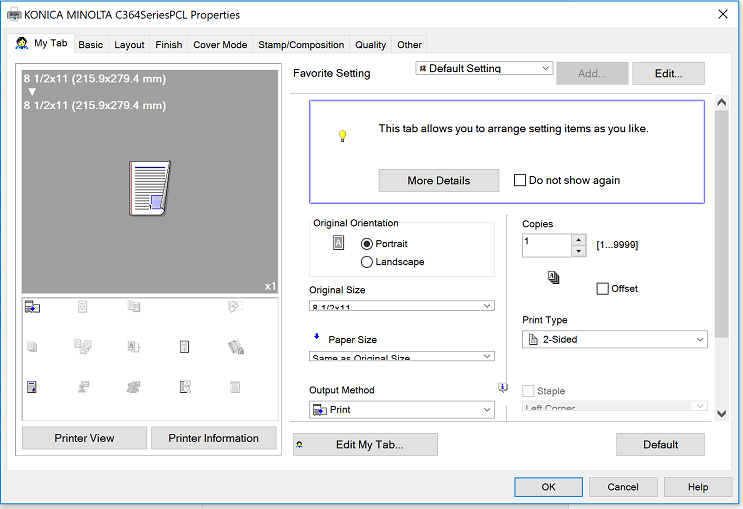
Task: Click the page icon with binding pins
Action: 185,387
